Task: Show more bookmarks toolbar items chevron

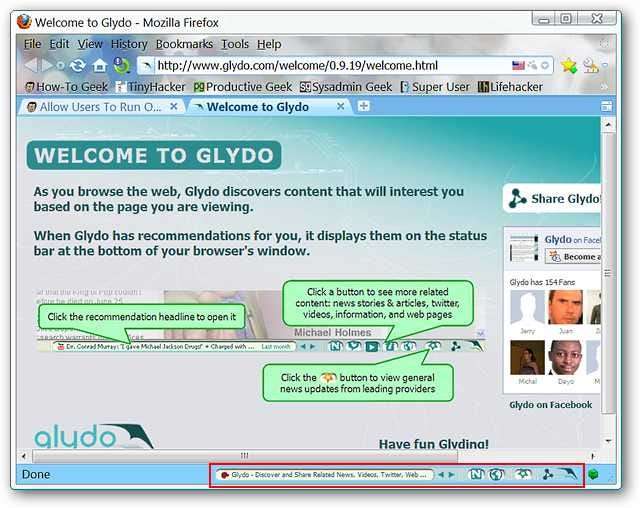Action: [604, 87]
